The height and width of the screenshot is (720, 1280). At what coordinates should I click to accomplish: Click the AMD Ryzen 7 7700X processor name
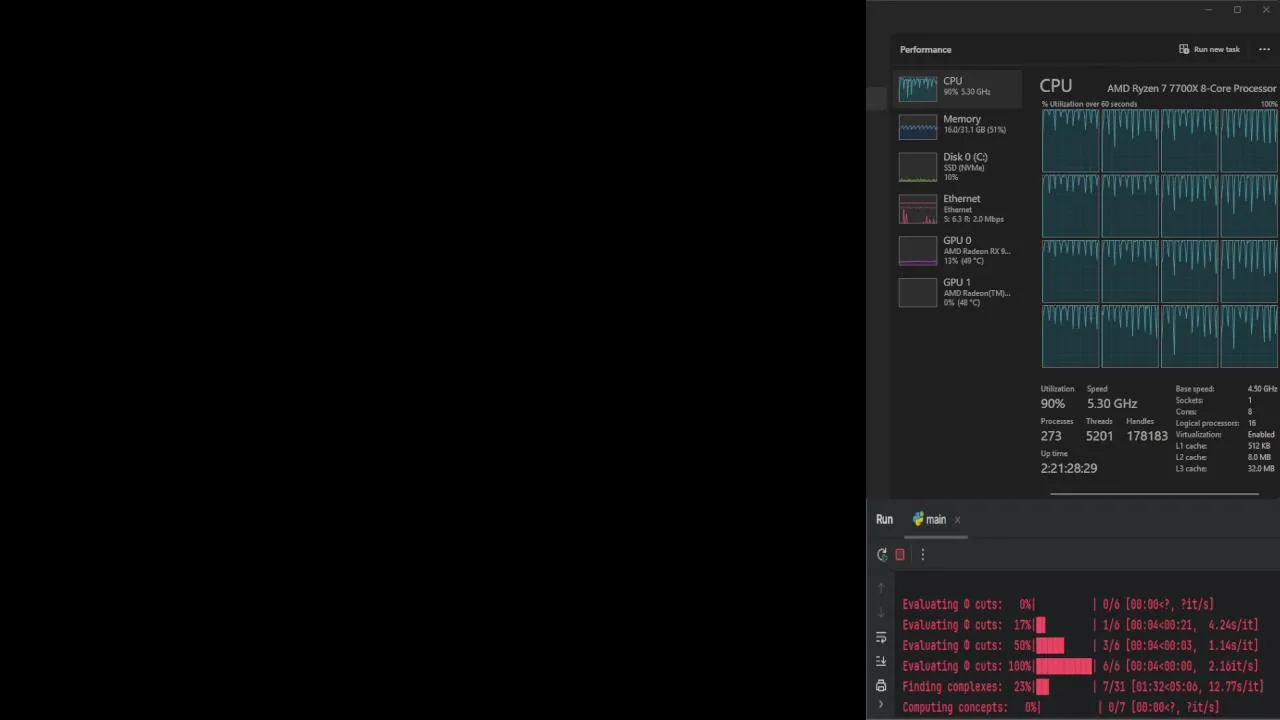tap(1191, 88)
